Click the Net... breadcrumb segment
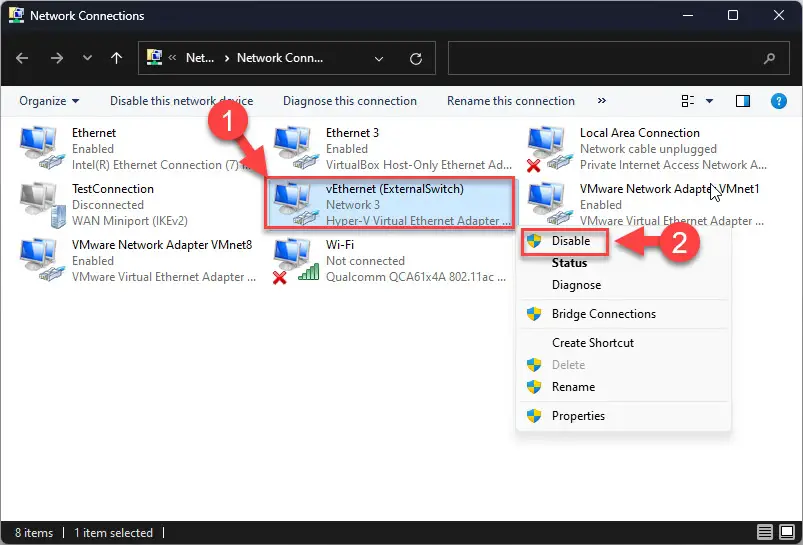 tap(200, 58)
